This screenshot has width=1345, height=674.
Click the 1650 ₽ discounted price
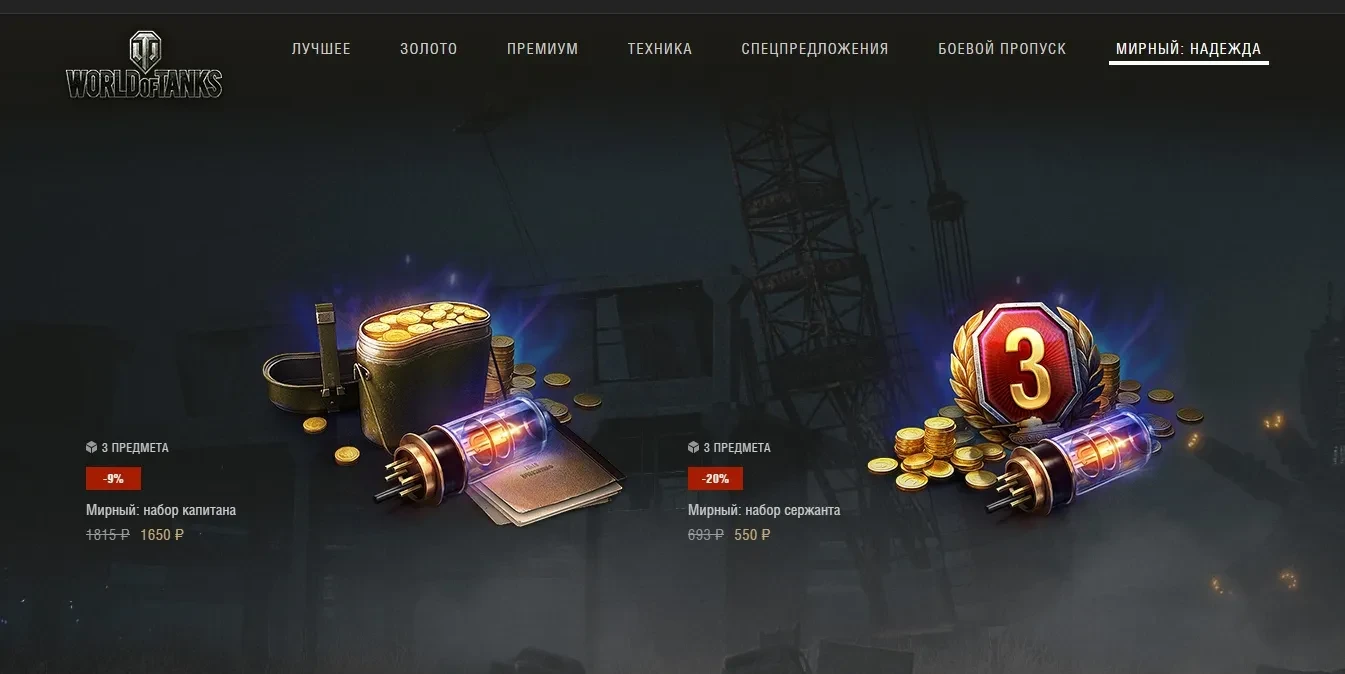[x=162, y=535]
